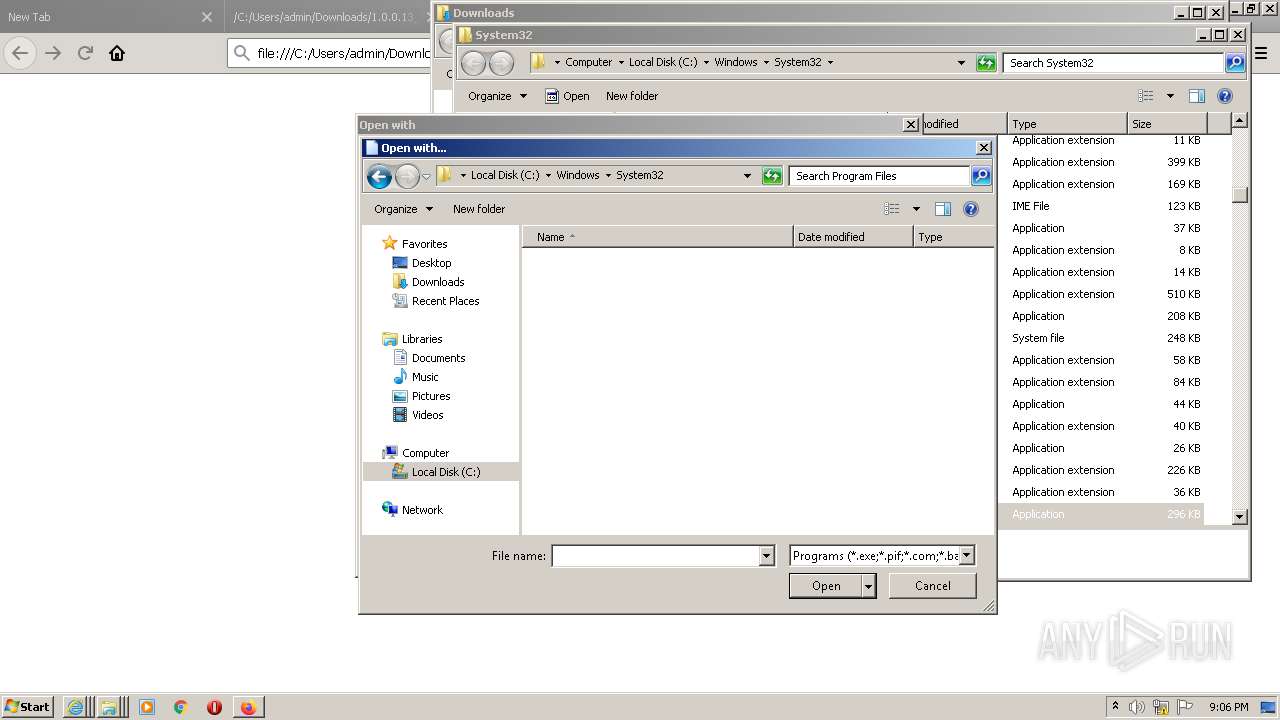
Task: Click forward arrow in Open with dialog
Action: [407, 177]
